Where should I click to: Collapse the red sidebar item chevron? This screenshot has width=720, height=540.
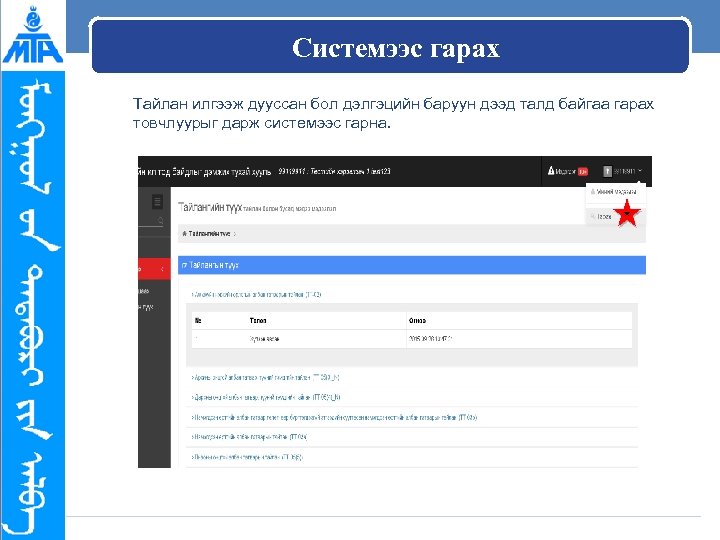pos(163,269)
